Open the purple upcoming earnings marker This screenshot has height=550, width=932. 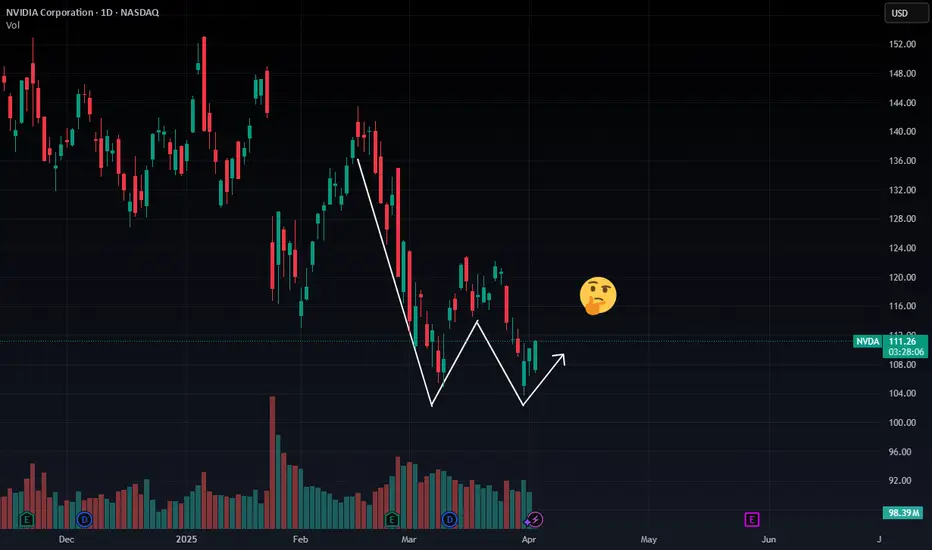[752, 520]
